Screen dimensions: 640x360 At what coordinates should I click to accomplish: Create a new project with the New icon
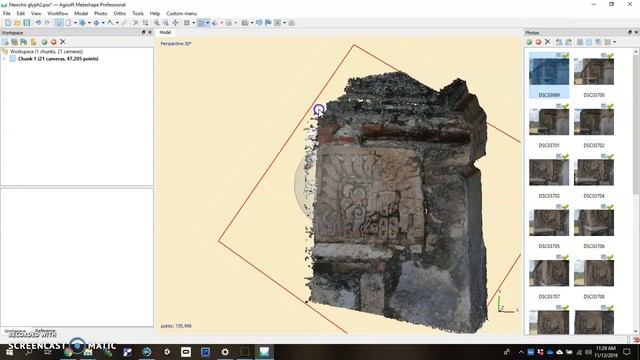8,23
